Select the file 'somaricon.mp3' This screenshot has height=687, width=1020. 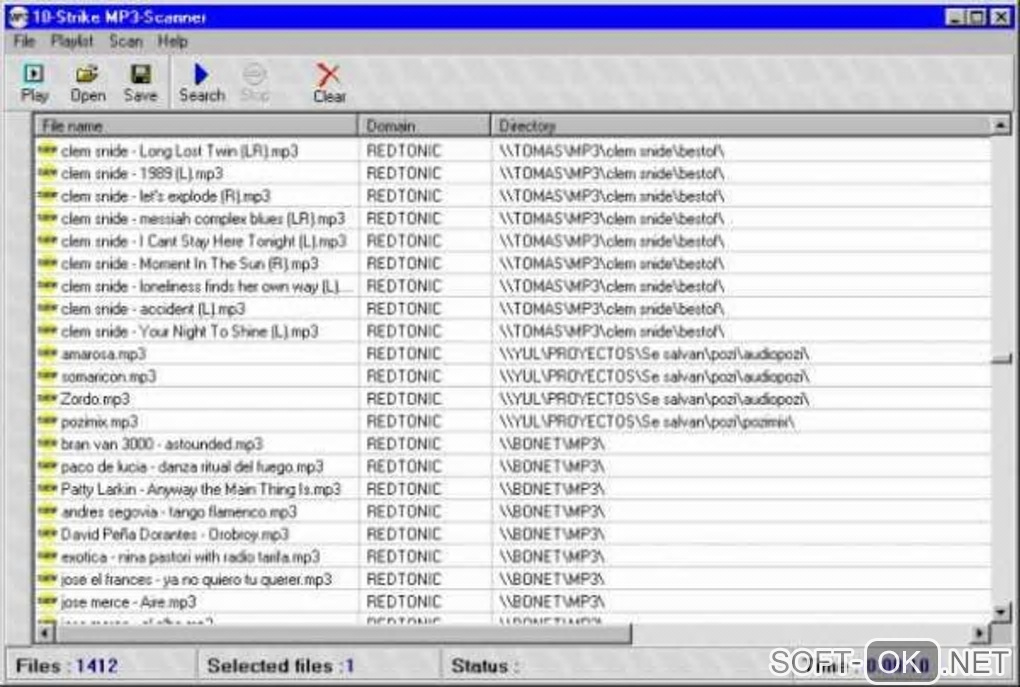tap(108, 377)
